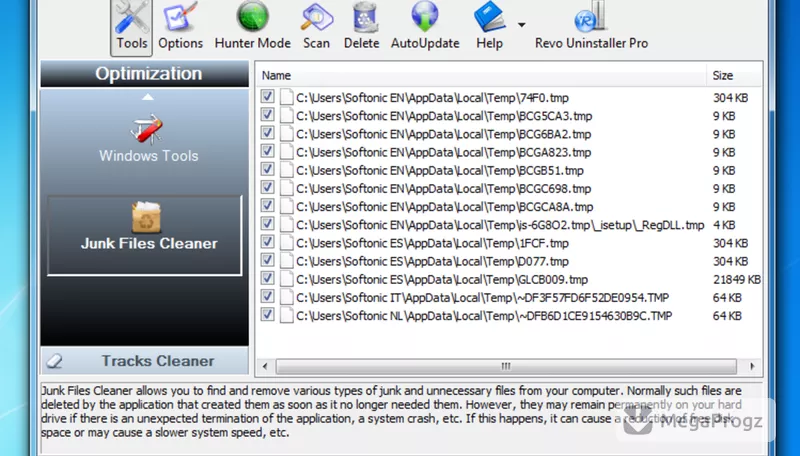
Task: Click the file icon for BCGA823.tmp
Action: click(x=287, y=151)
